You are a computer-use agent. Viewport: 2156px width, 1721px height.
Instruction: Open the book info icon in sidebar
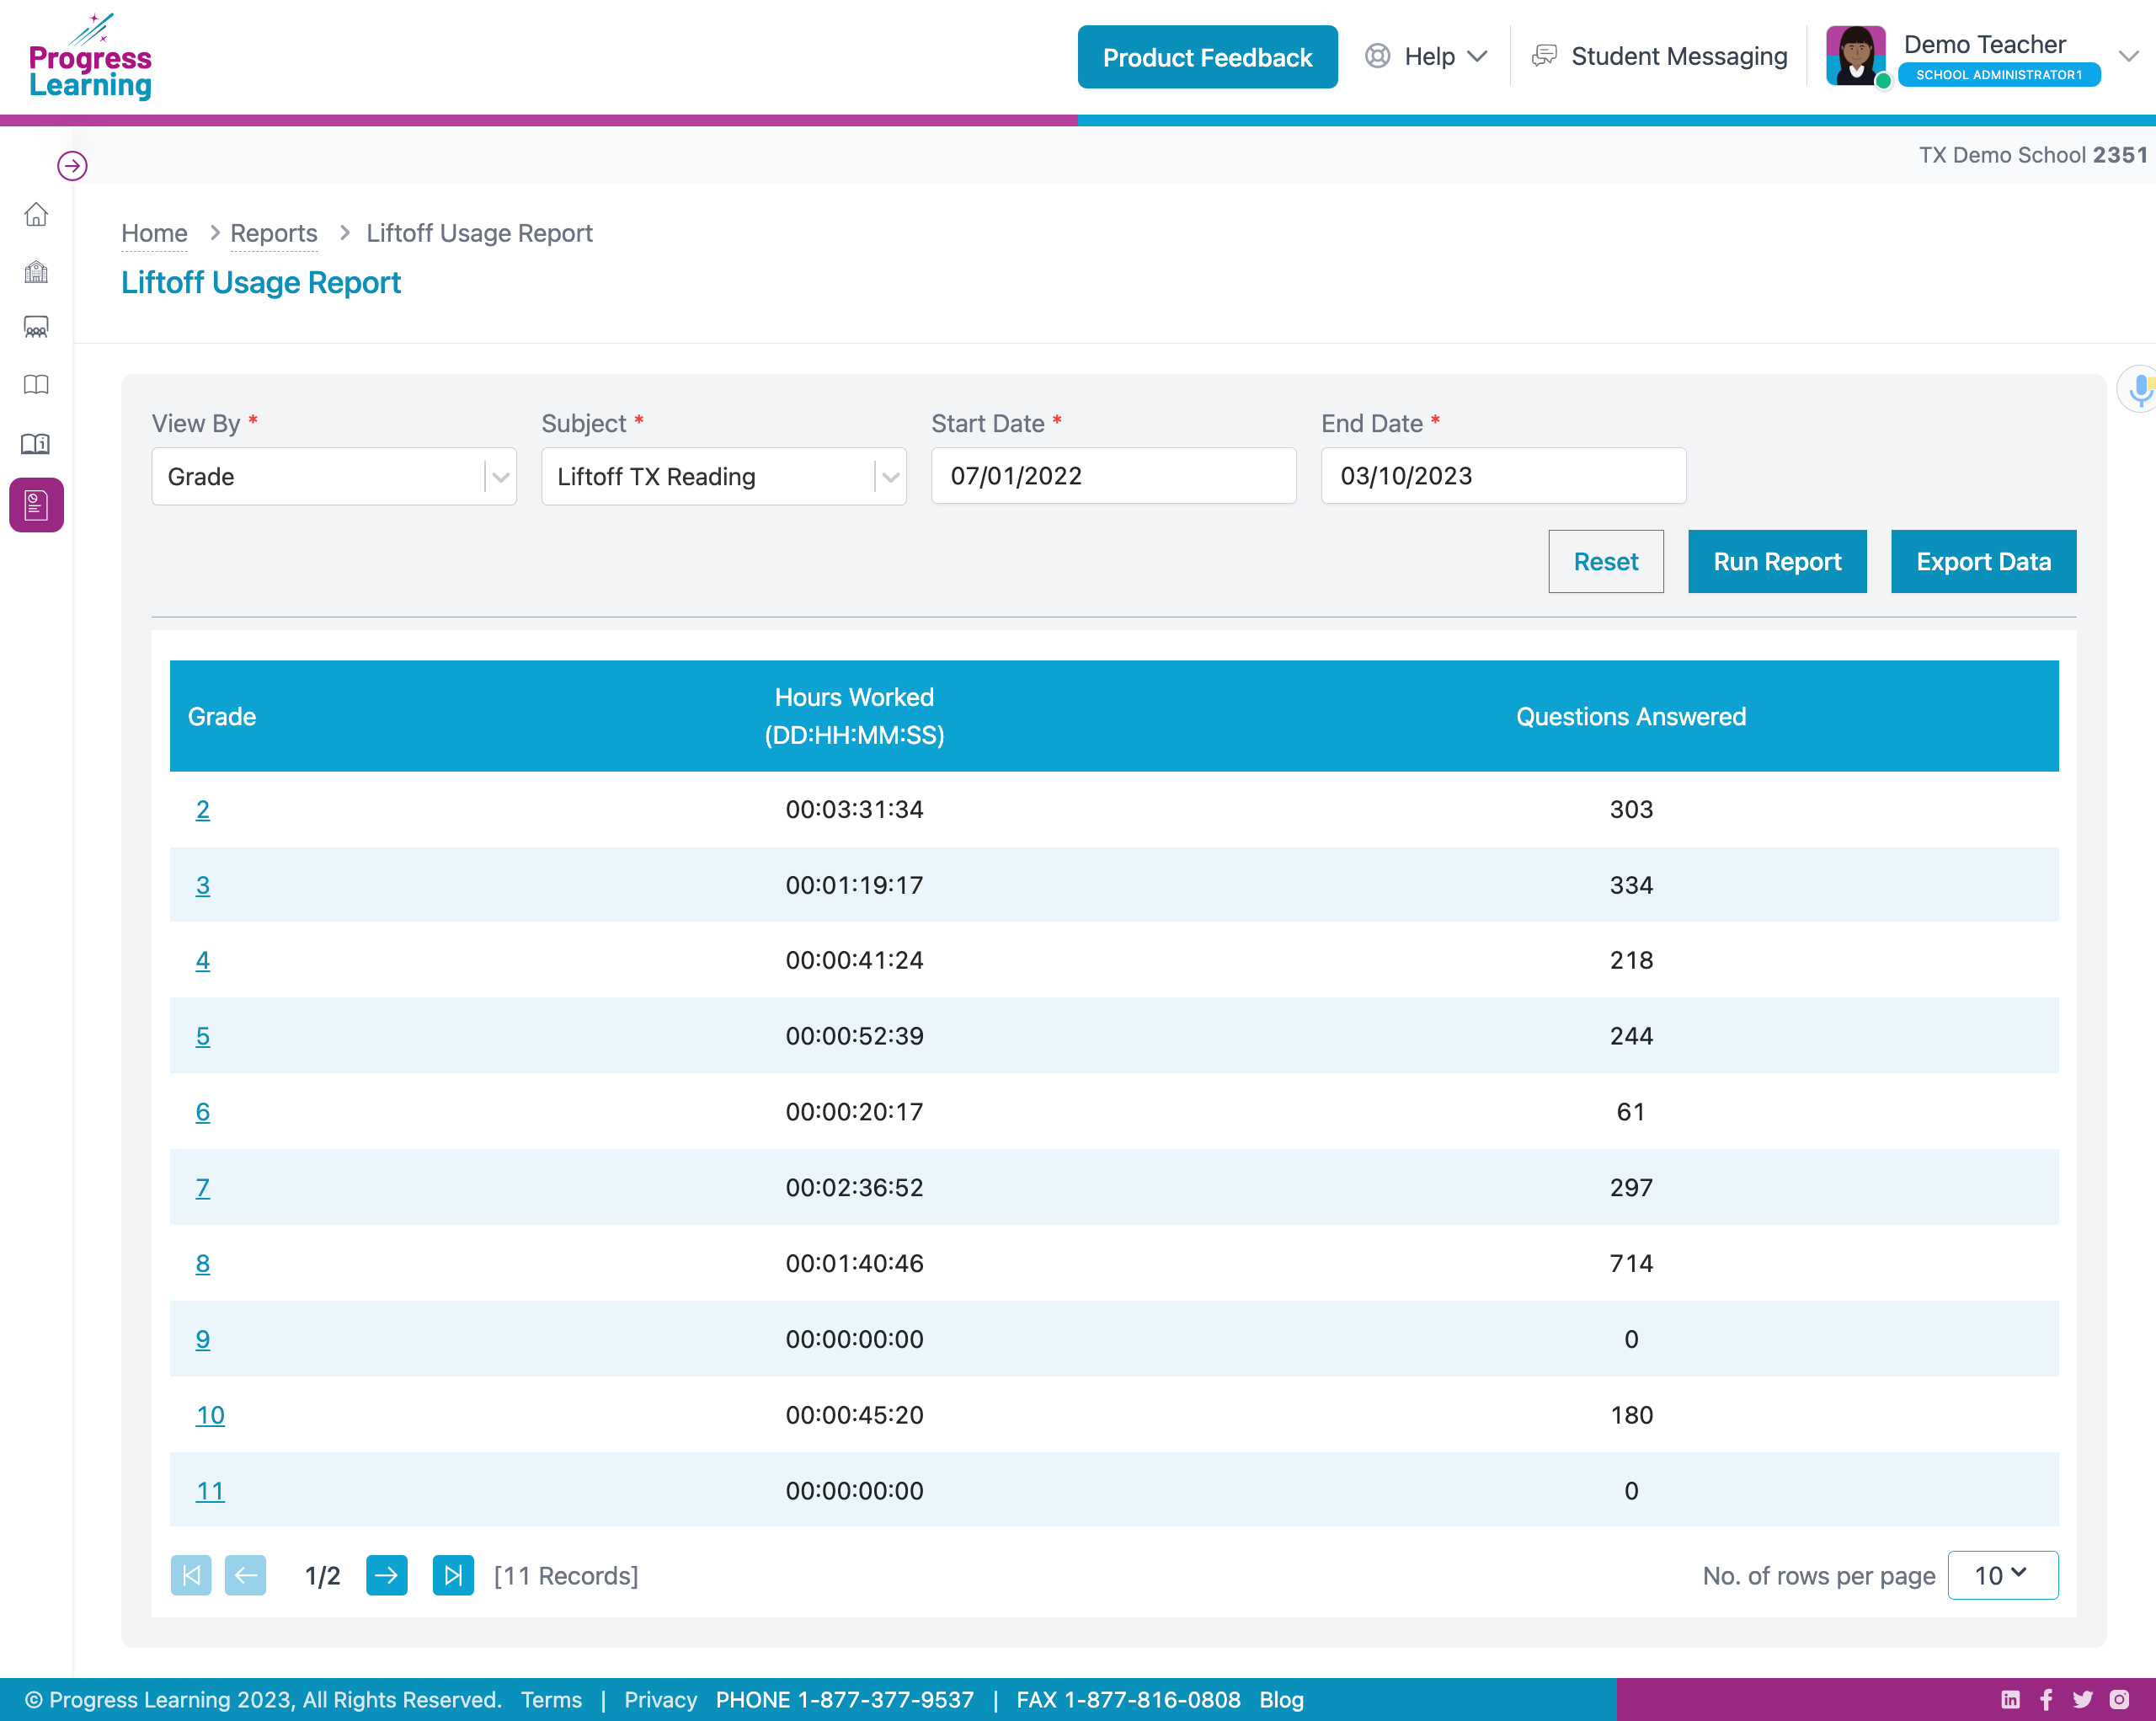tap(36, 444)
